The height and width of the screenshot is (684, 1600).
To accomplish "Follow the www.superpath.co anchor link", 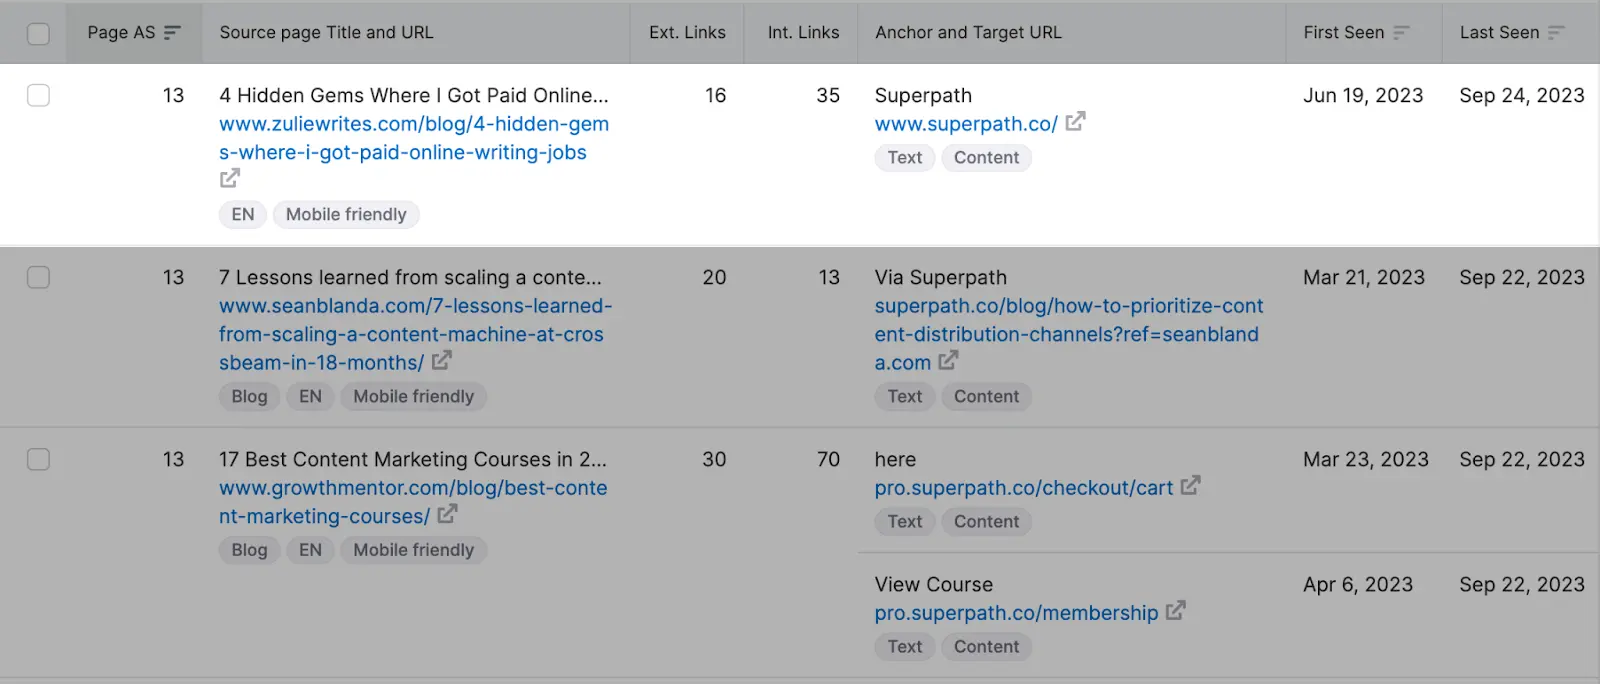I will point(965,123).
